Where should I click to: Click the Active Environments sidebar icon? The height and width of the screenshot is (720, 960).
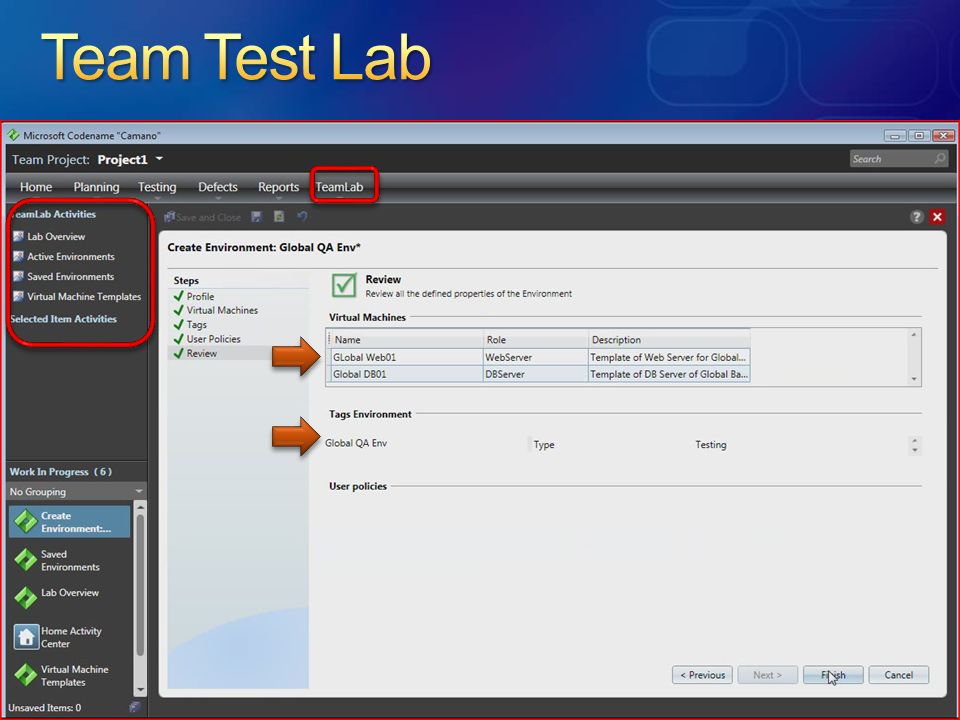coord(18,257)
